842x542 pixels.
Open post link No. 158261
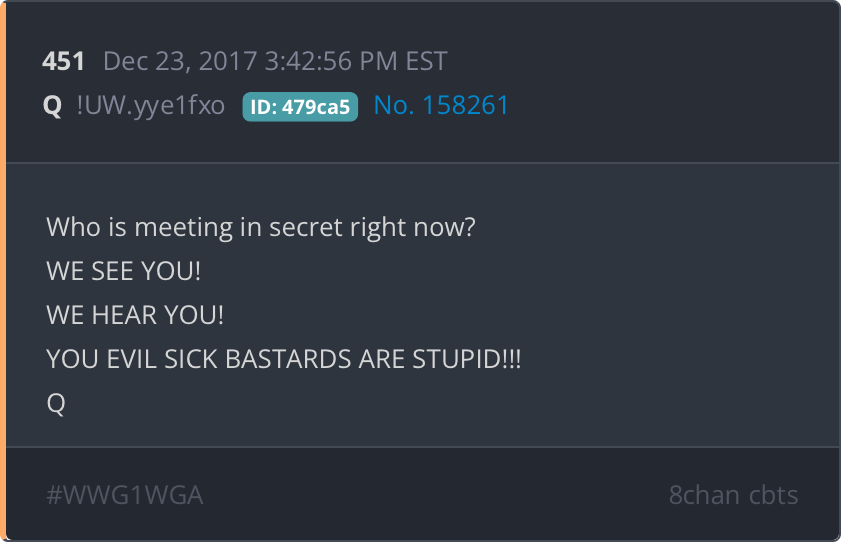441,105
